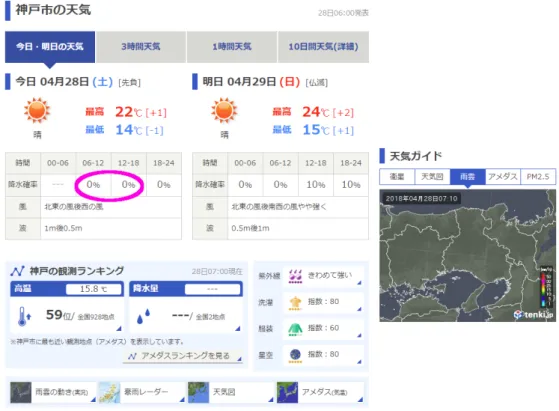Open the bottom 天気図 thumbnail link
The width and height of the screenshot is (559, 411).
[x=231, y=392]
